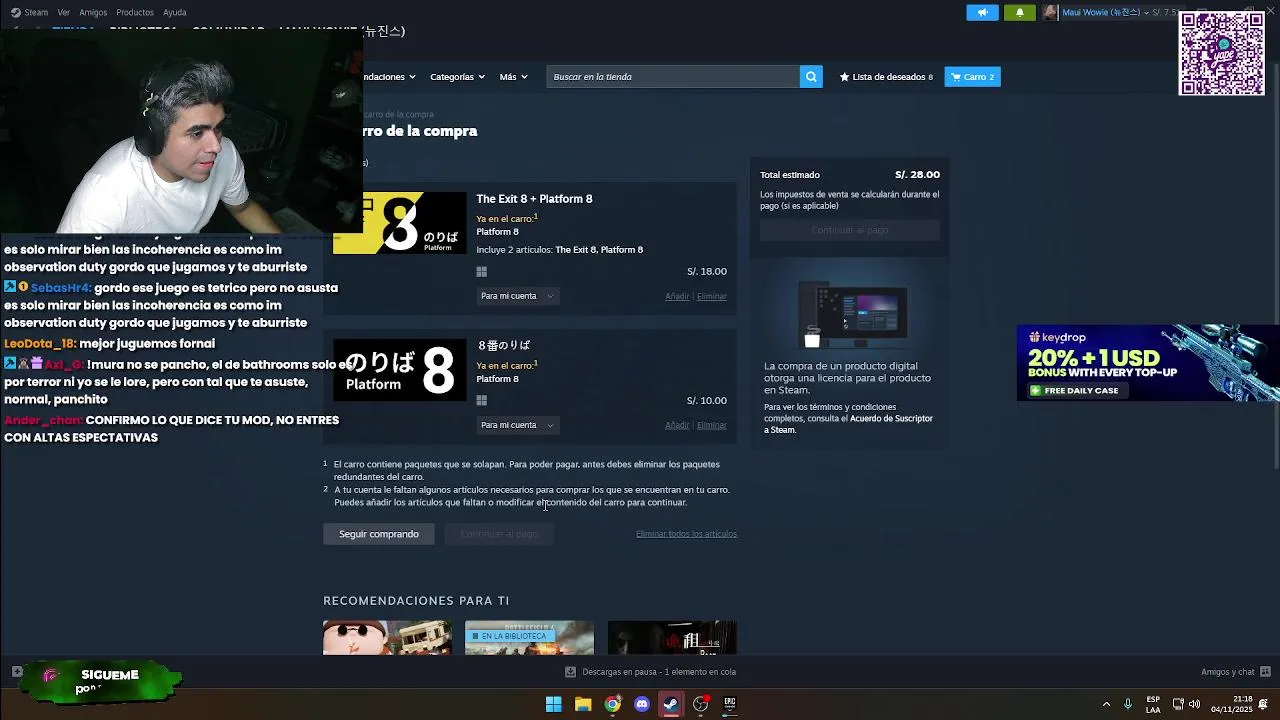Open the notification bell in system tray
The height and width of the screenshot is (720, 1280).
click(x=1263, y=704)
